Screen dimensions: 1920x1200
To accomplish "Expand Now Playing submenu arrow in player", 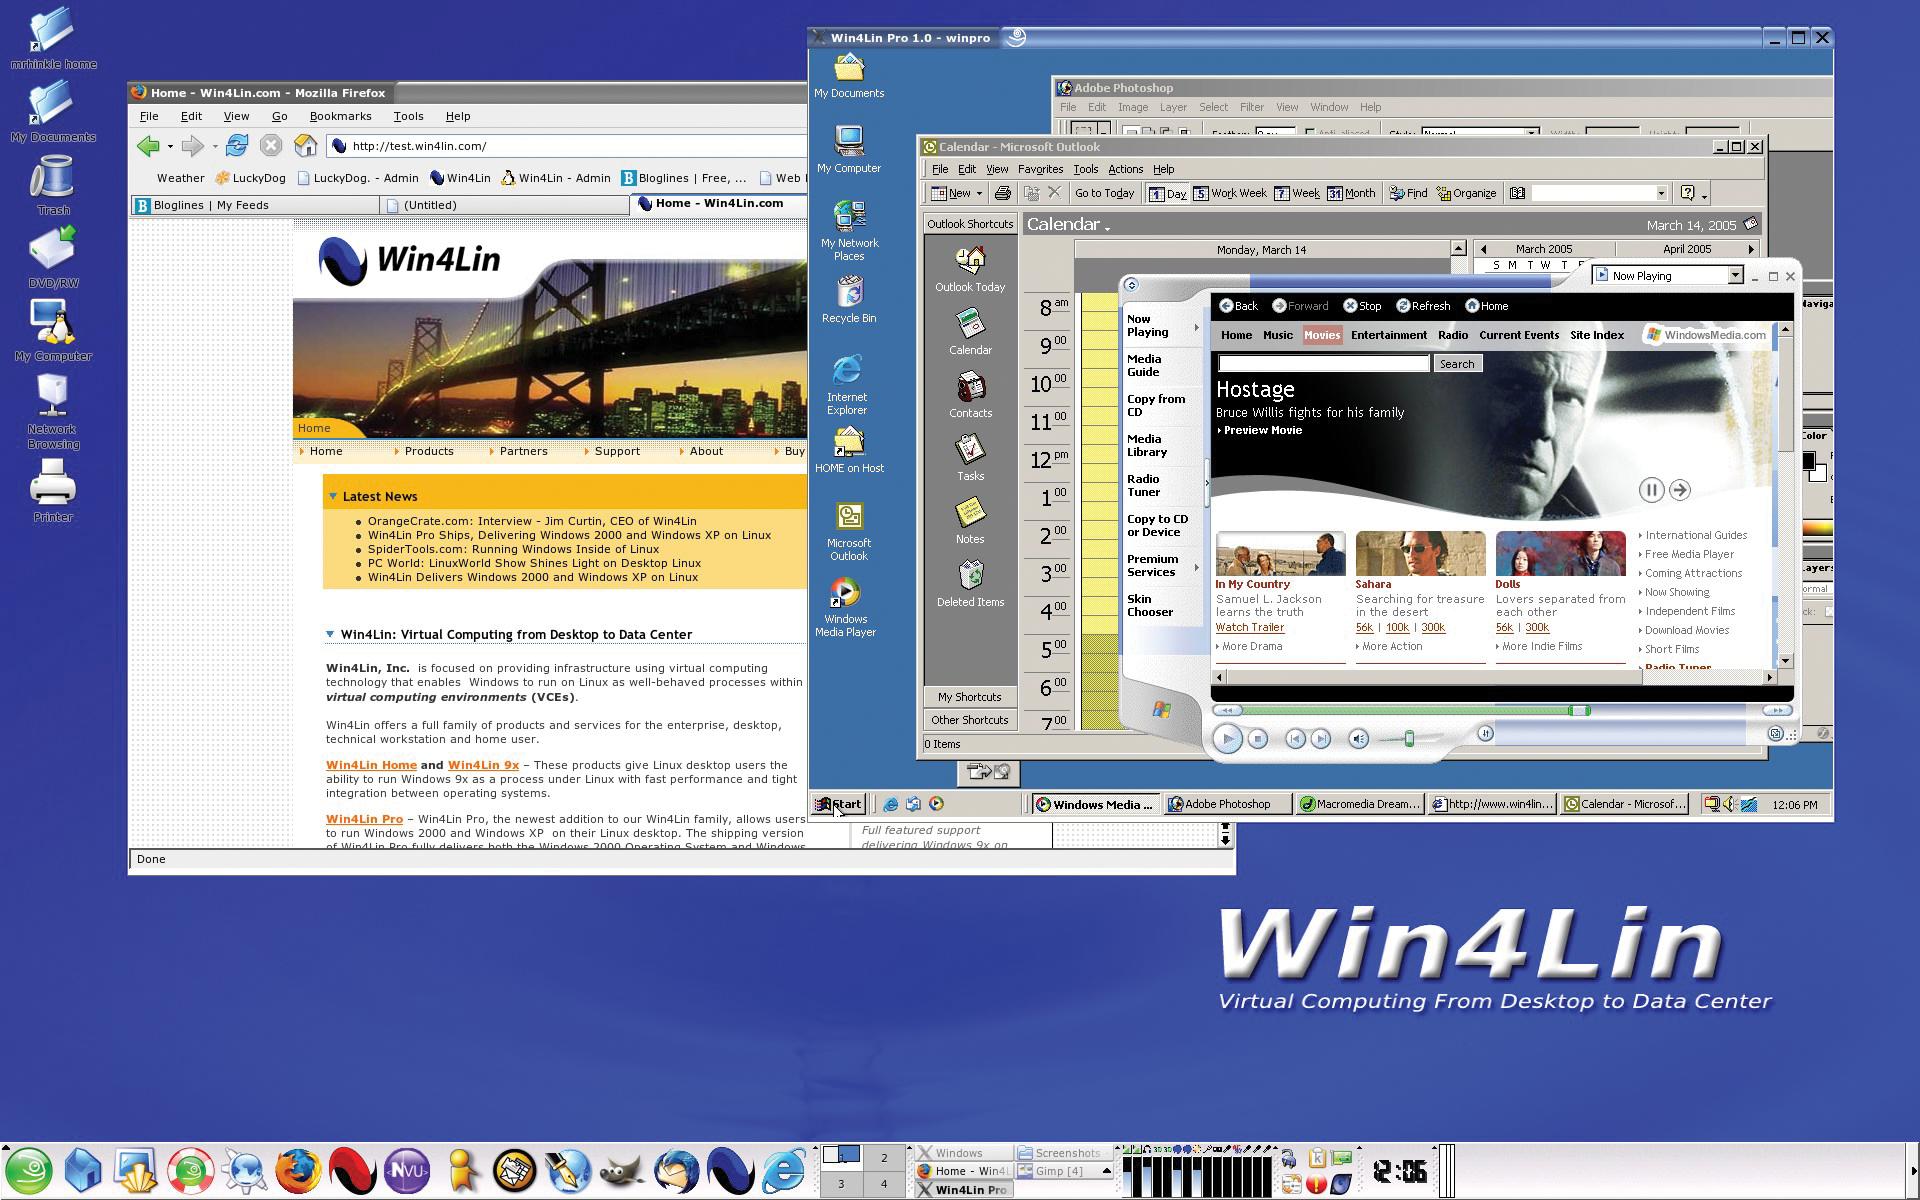I will click(x=1196, y=327).
